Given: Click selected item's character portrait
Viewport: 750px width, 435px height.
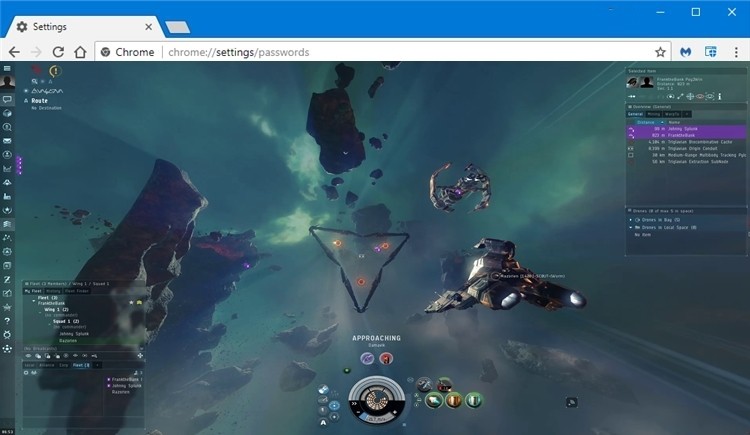Looking at the screenshot, I should tap(647, 82).
